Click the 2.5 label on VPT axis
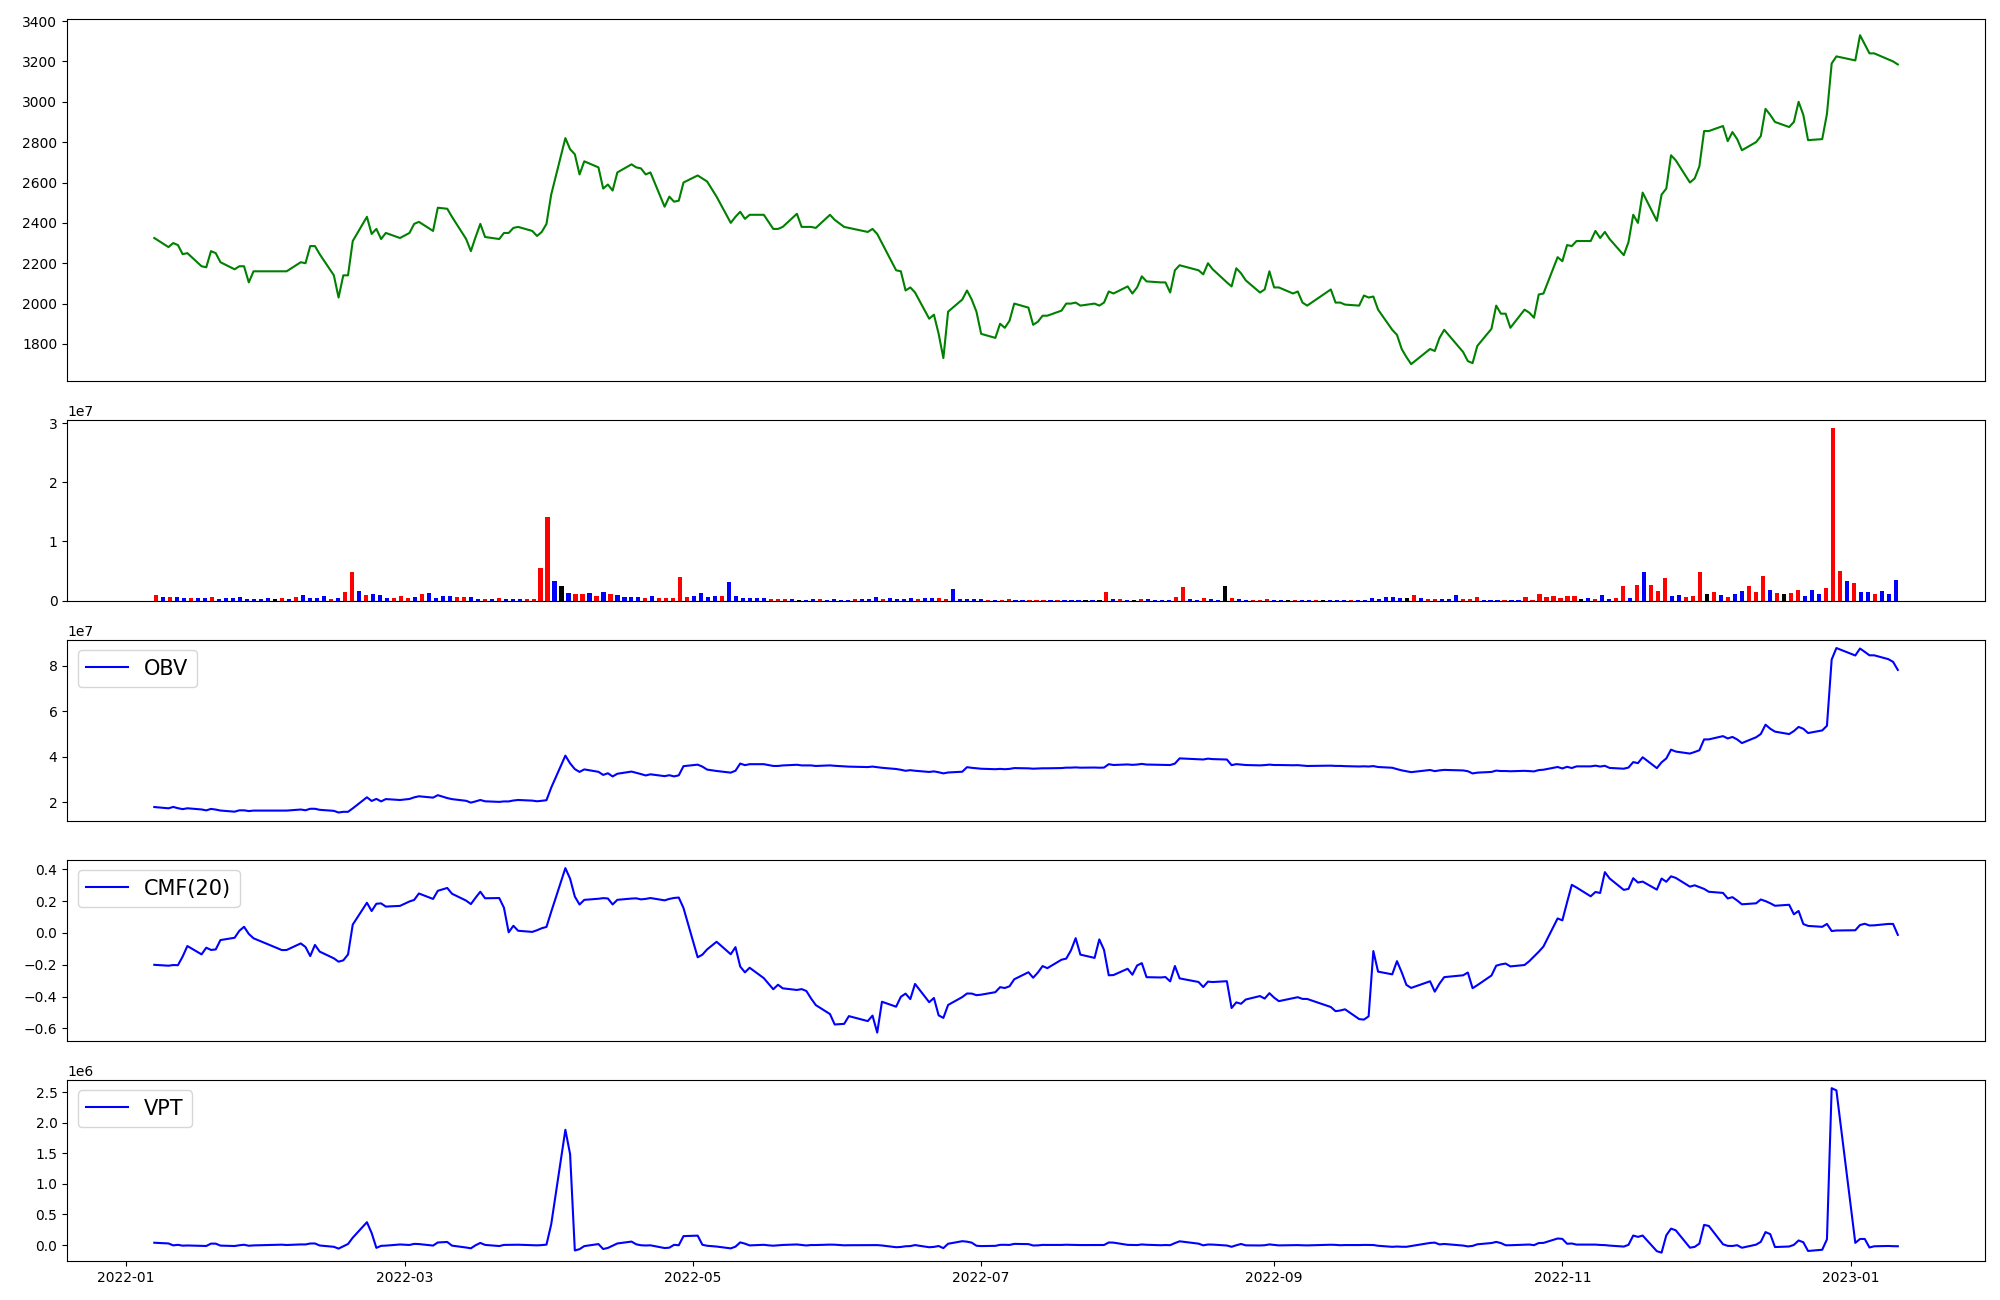This screenshot has width=2000, height=1300. (x=46, y=1093)
